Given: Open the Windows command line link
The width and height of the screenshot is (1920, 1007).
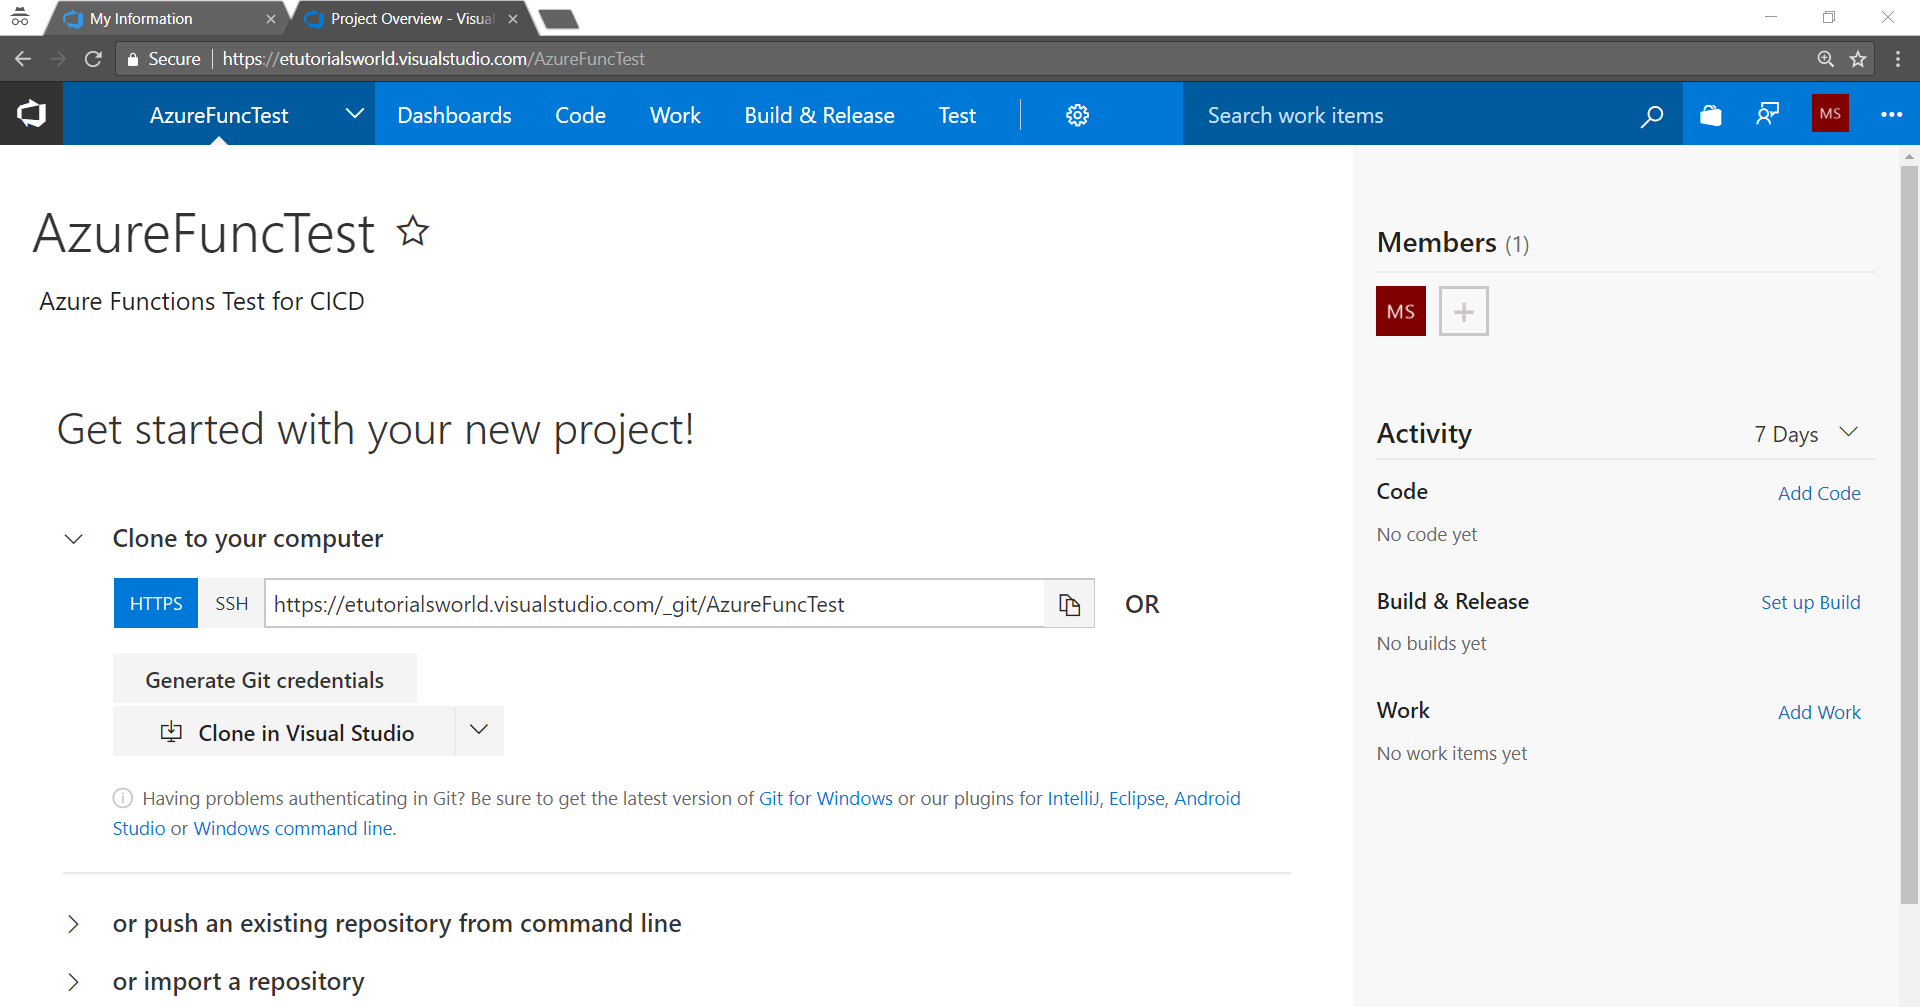Looking at the screenshot, I should click(293, 828).
